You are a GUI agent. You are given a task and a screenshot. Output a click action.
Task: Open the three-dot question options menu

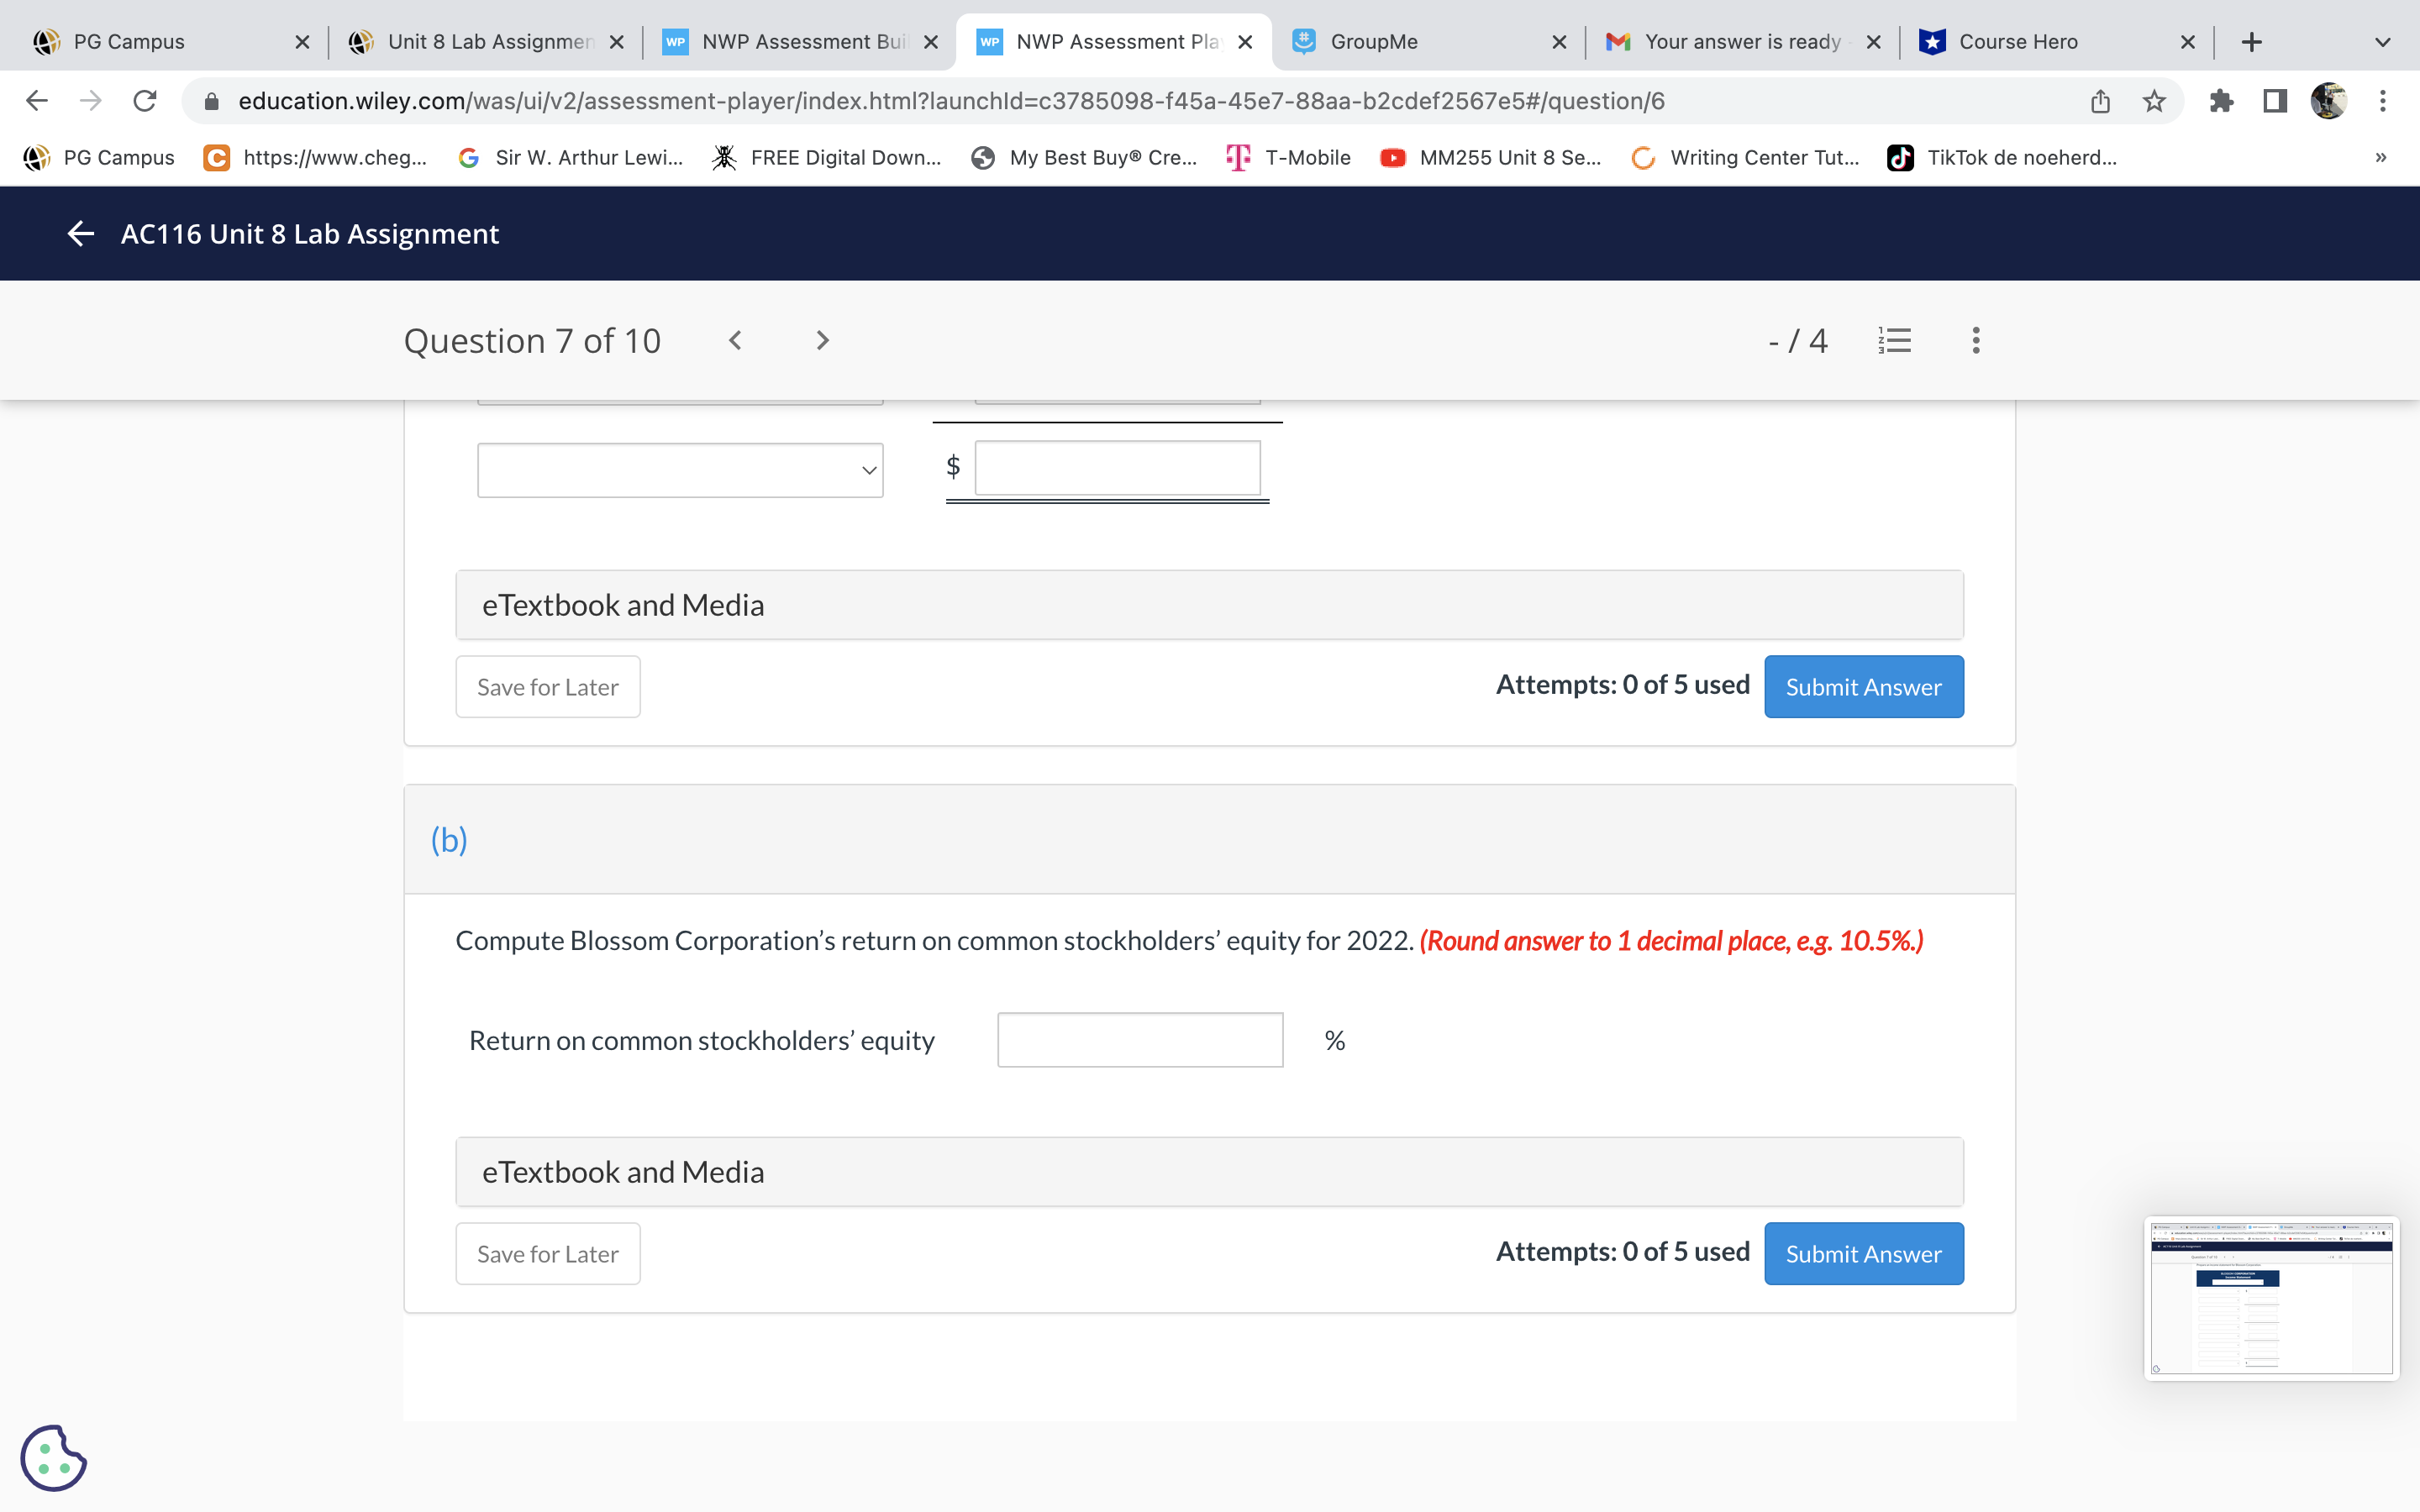click(1975, 341)
